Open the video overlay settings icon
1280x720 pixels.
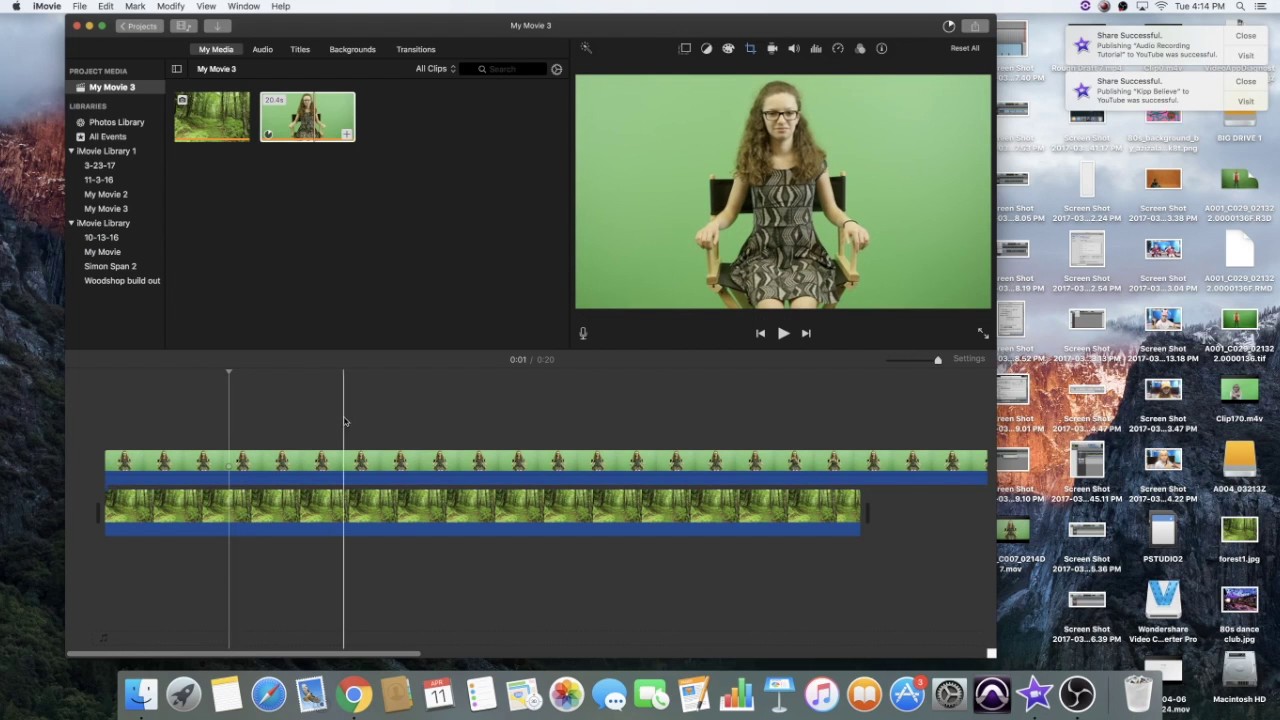[685, 48]
